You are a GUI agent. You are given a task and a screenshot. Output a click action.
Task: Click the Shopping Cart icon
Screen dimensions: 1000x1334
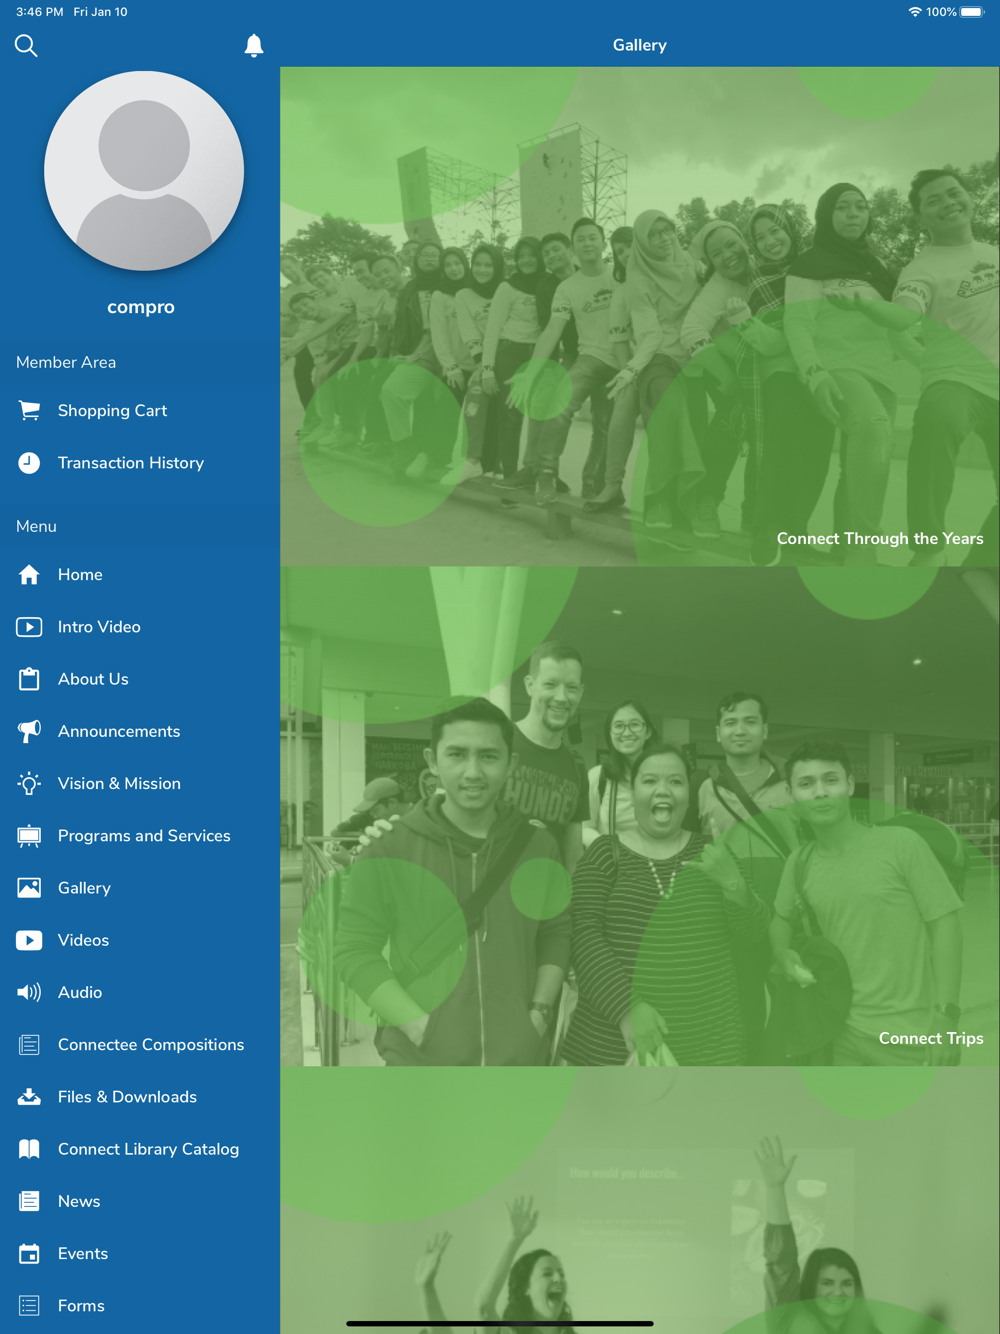point(29,410)
